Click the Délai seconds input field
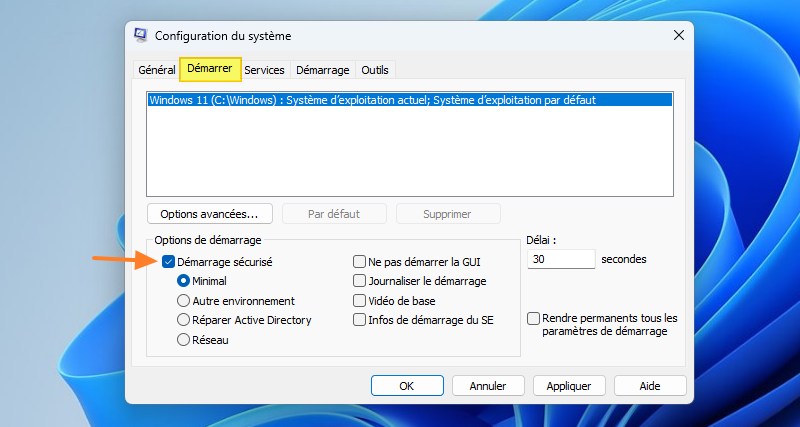800x427 pixels. [x=561, y=259]
